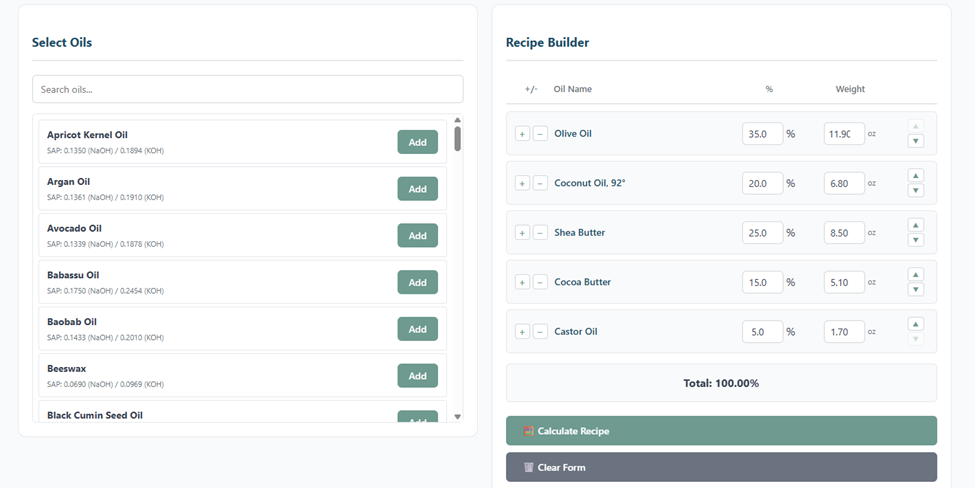Image resolution: width=975 pixels, height=488 pixels.
Task: Add Argan Oil to recipe
Action: click(417, 188)
